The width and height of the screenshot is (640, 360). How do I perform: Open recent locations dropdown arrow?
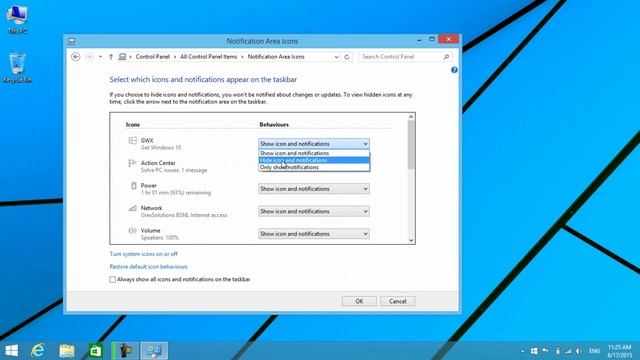point(100,57)
